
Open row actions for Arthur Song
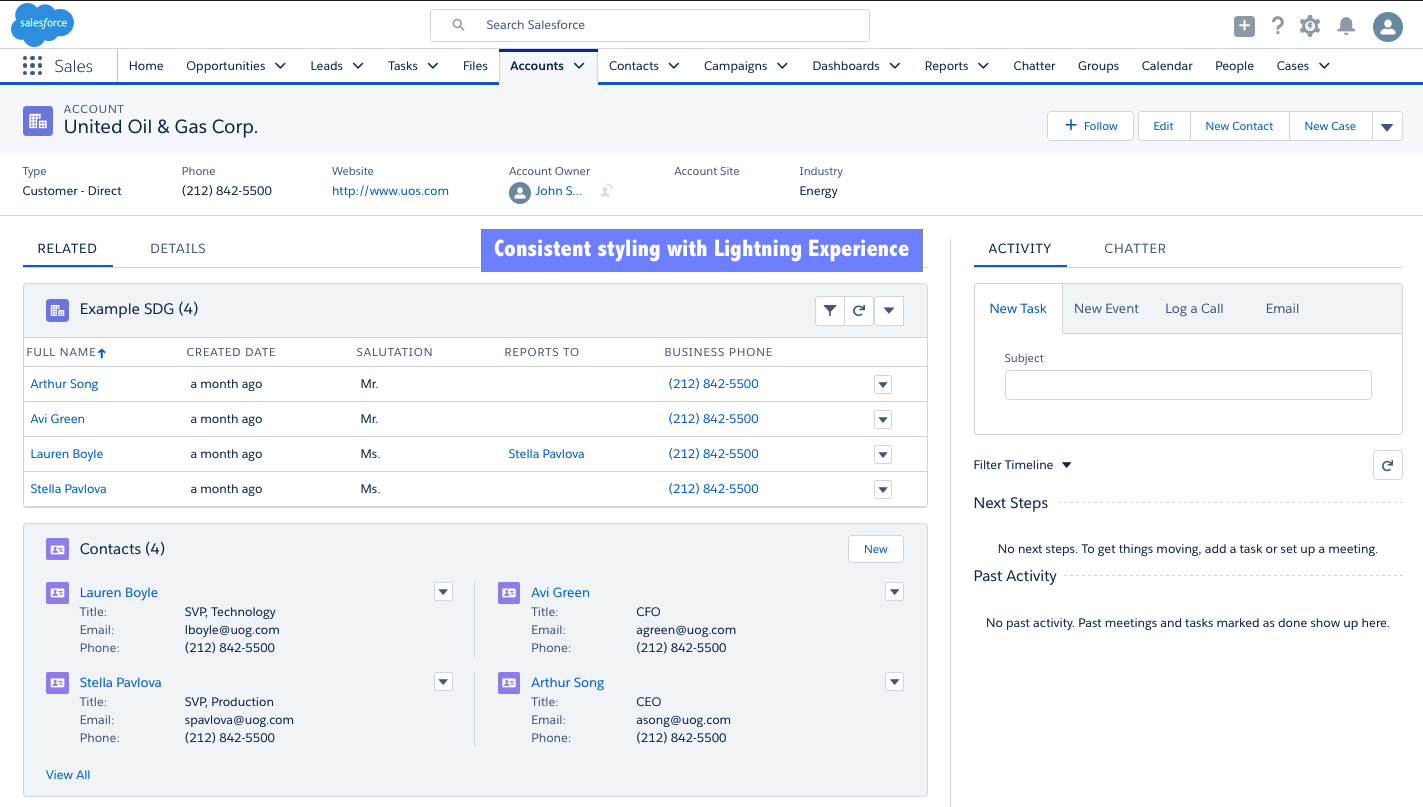click(882, 385)
